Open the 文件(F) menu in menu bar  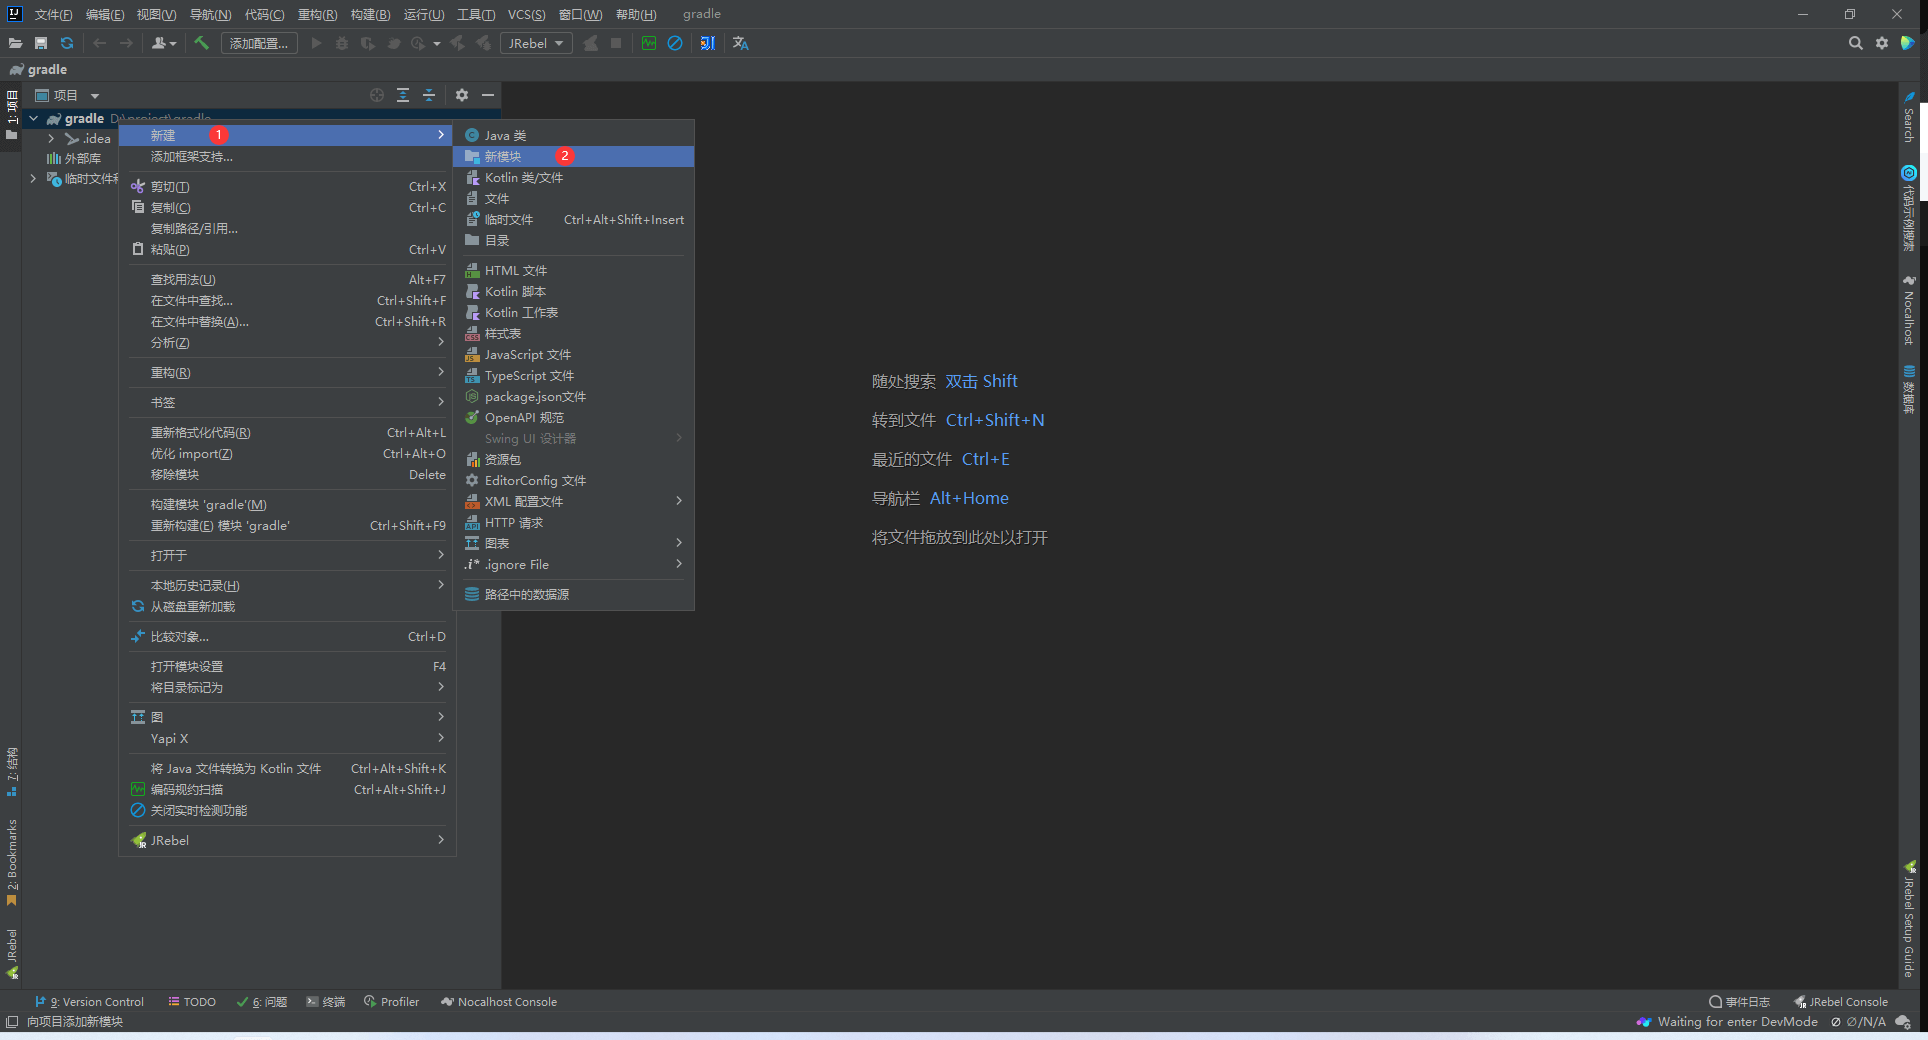[x=53, y=14]
